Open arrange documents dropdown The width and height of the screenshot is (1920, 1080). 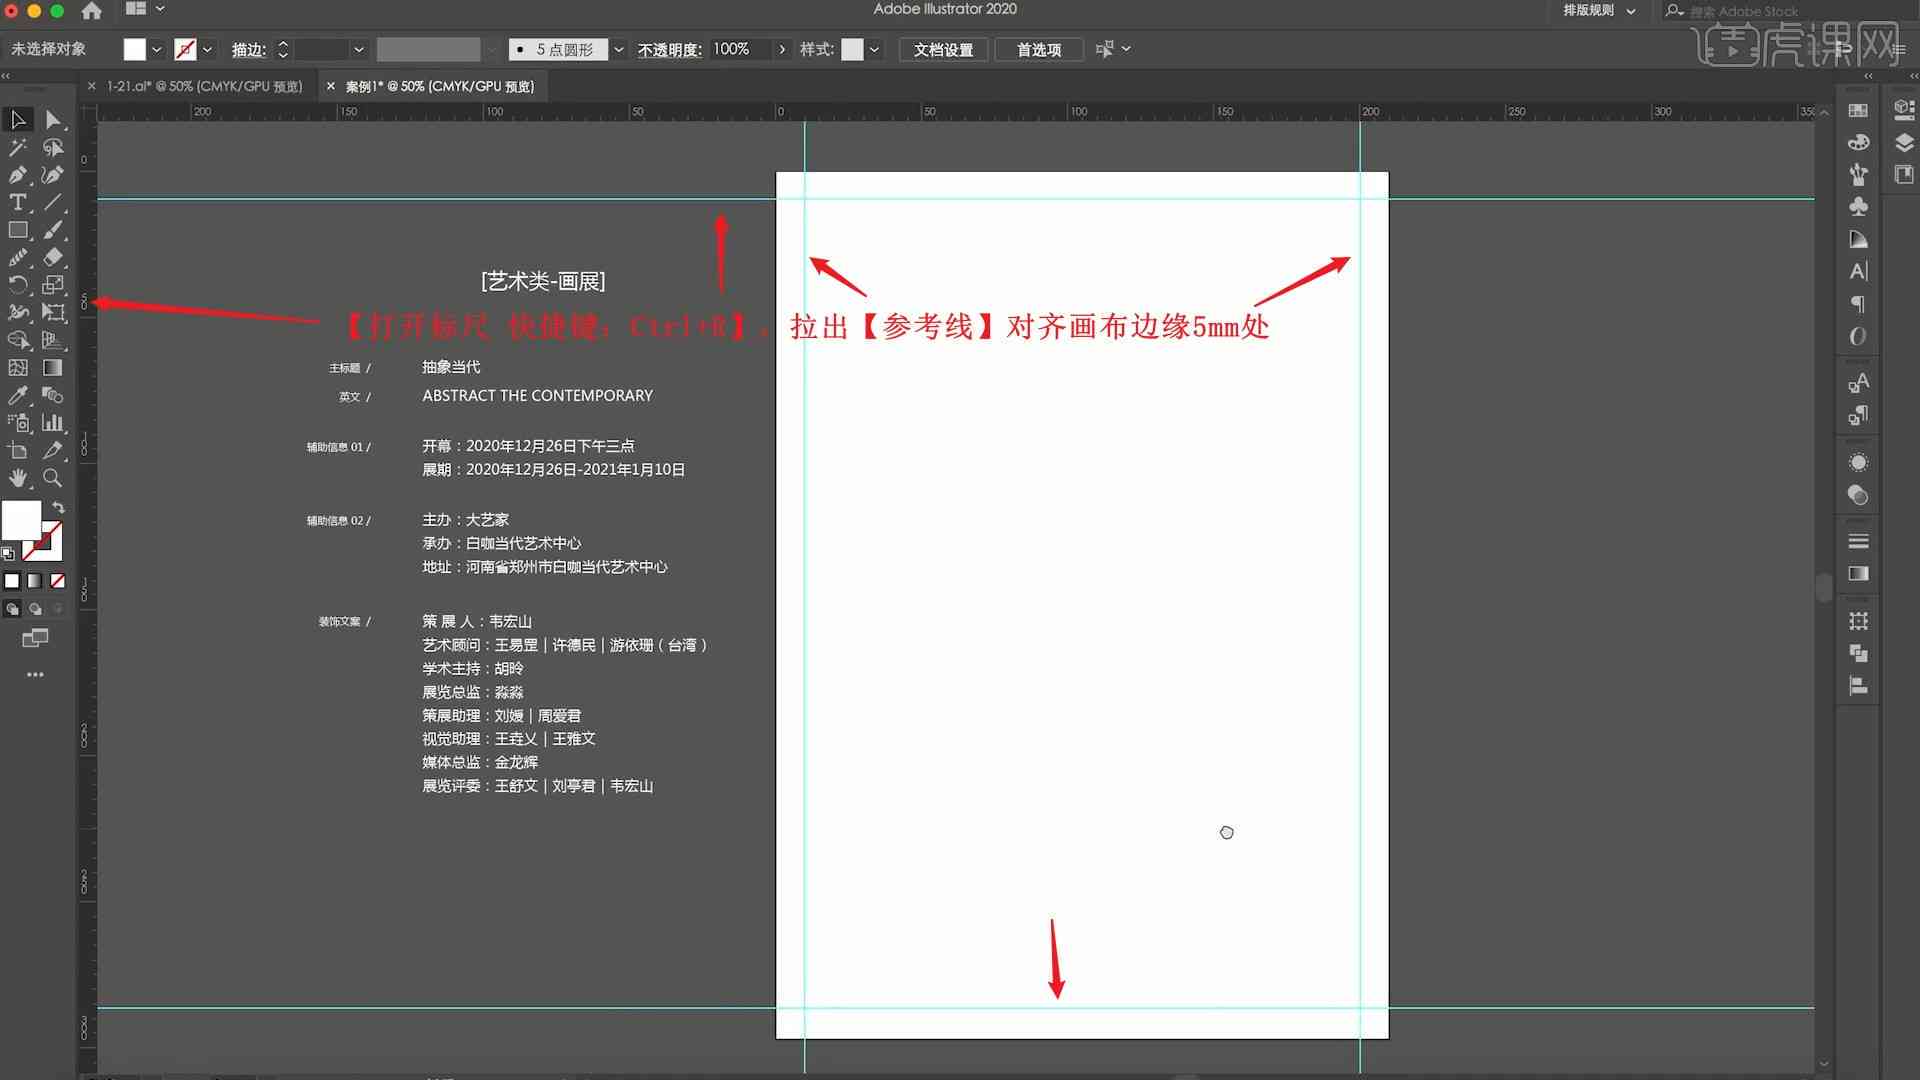146,9
